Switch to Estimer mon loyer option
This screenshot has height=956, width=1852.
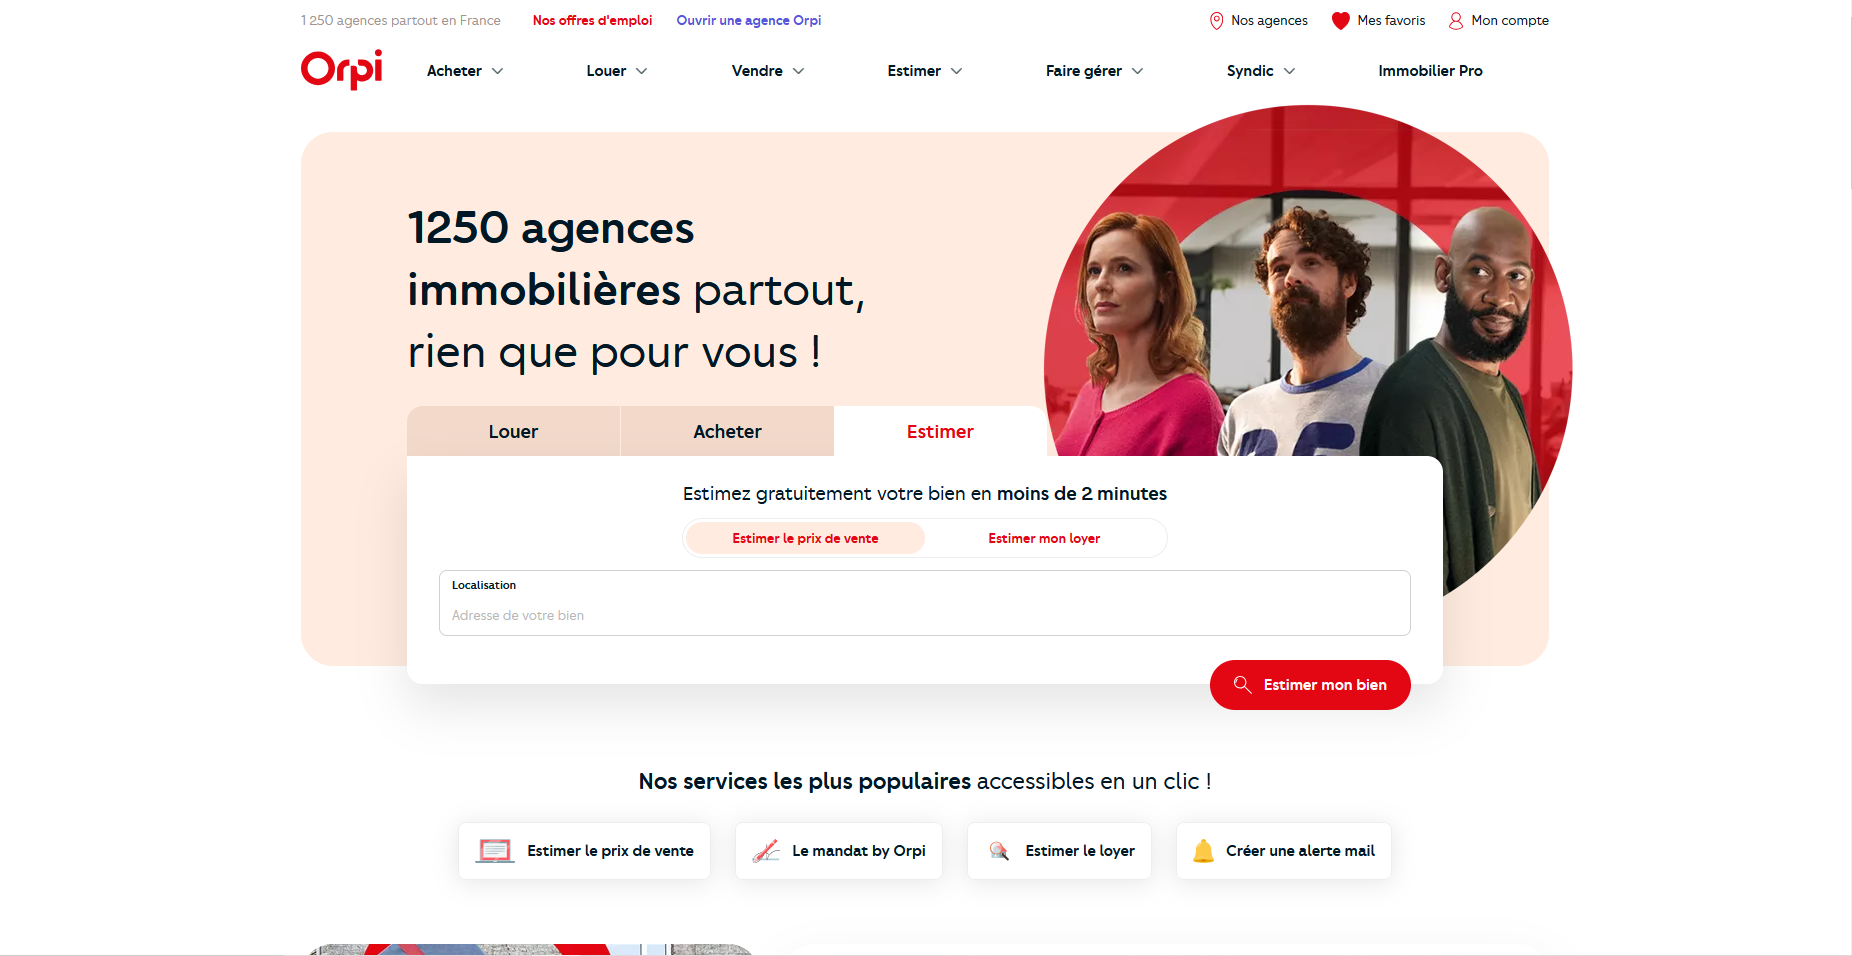coord(1044,538)
